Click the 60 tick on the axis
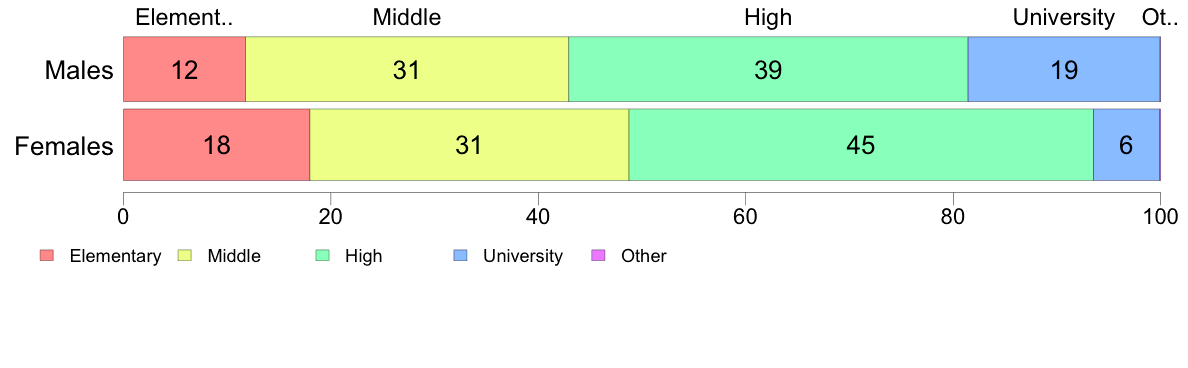This screenshot has width=1188, height=368. pos(746,217)
